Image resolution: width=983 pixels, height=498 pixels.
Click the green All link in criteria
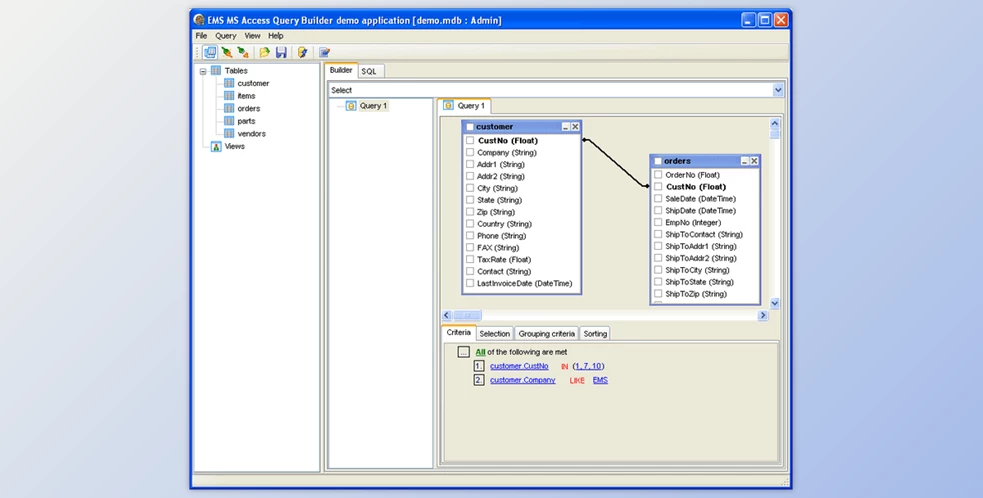click(480, 352)
